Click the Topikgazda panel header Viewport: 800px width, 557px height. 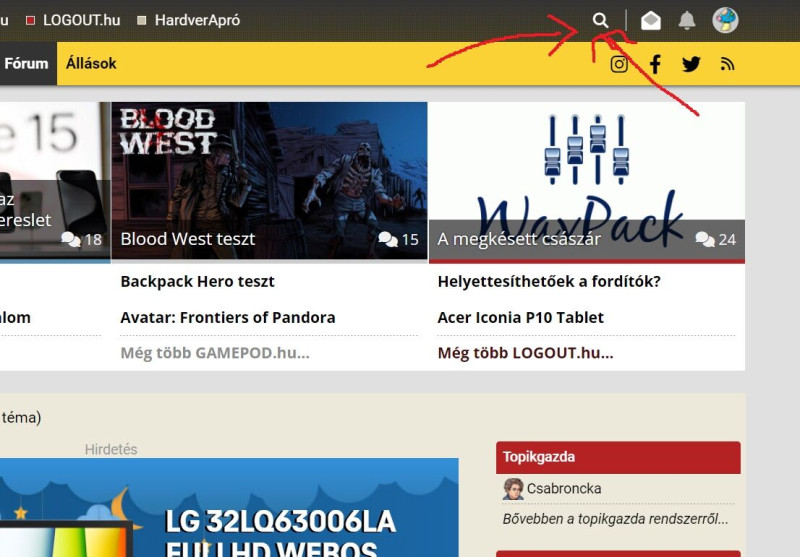click(618, 458)
